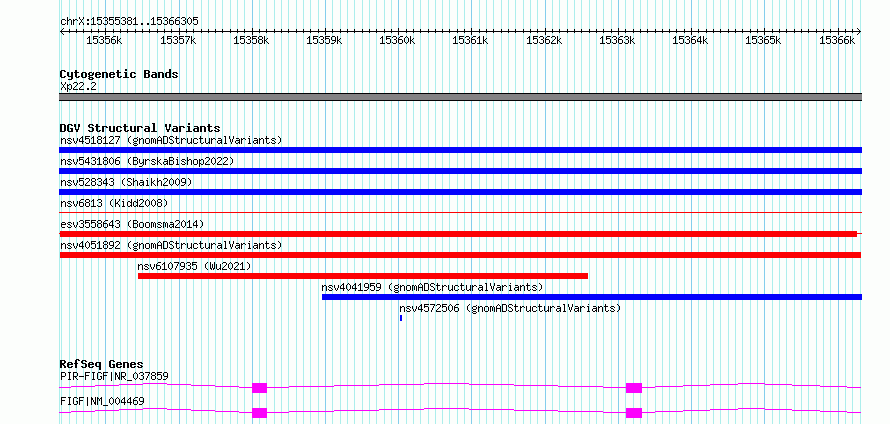Click the nsv4572506 (gnomADStructuralVariants) label

(x=510, y=308)
